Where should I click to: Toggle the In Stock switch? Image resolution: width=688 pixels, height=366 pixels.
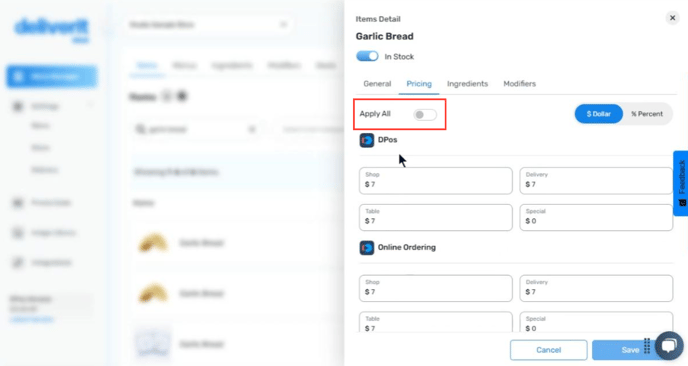click(367, 56)
